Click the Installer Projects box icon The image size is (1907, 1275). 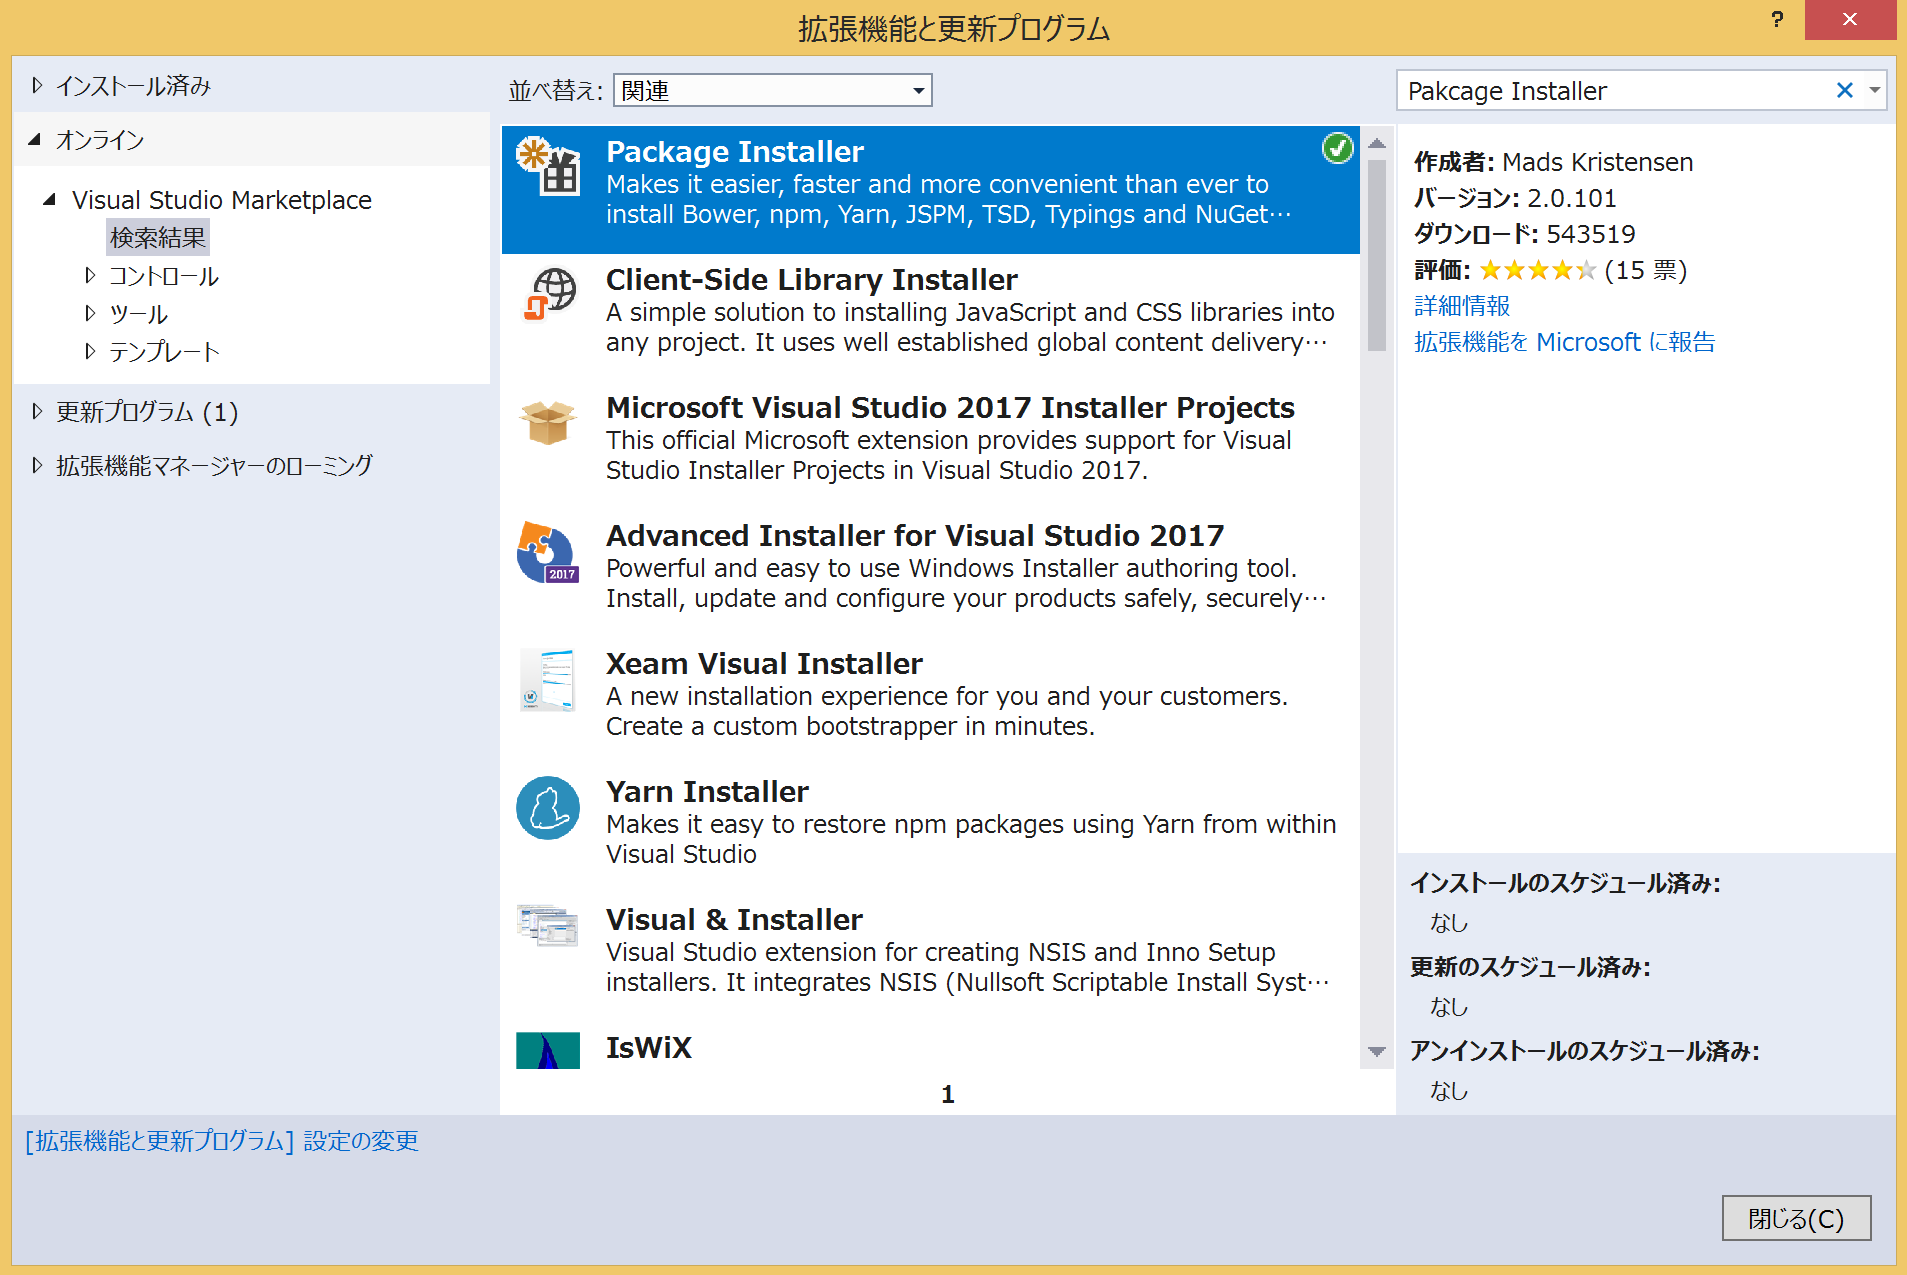point(548,421)
